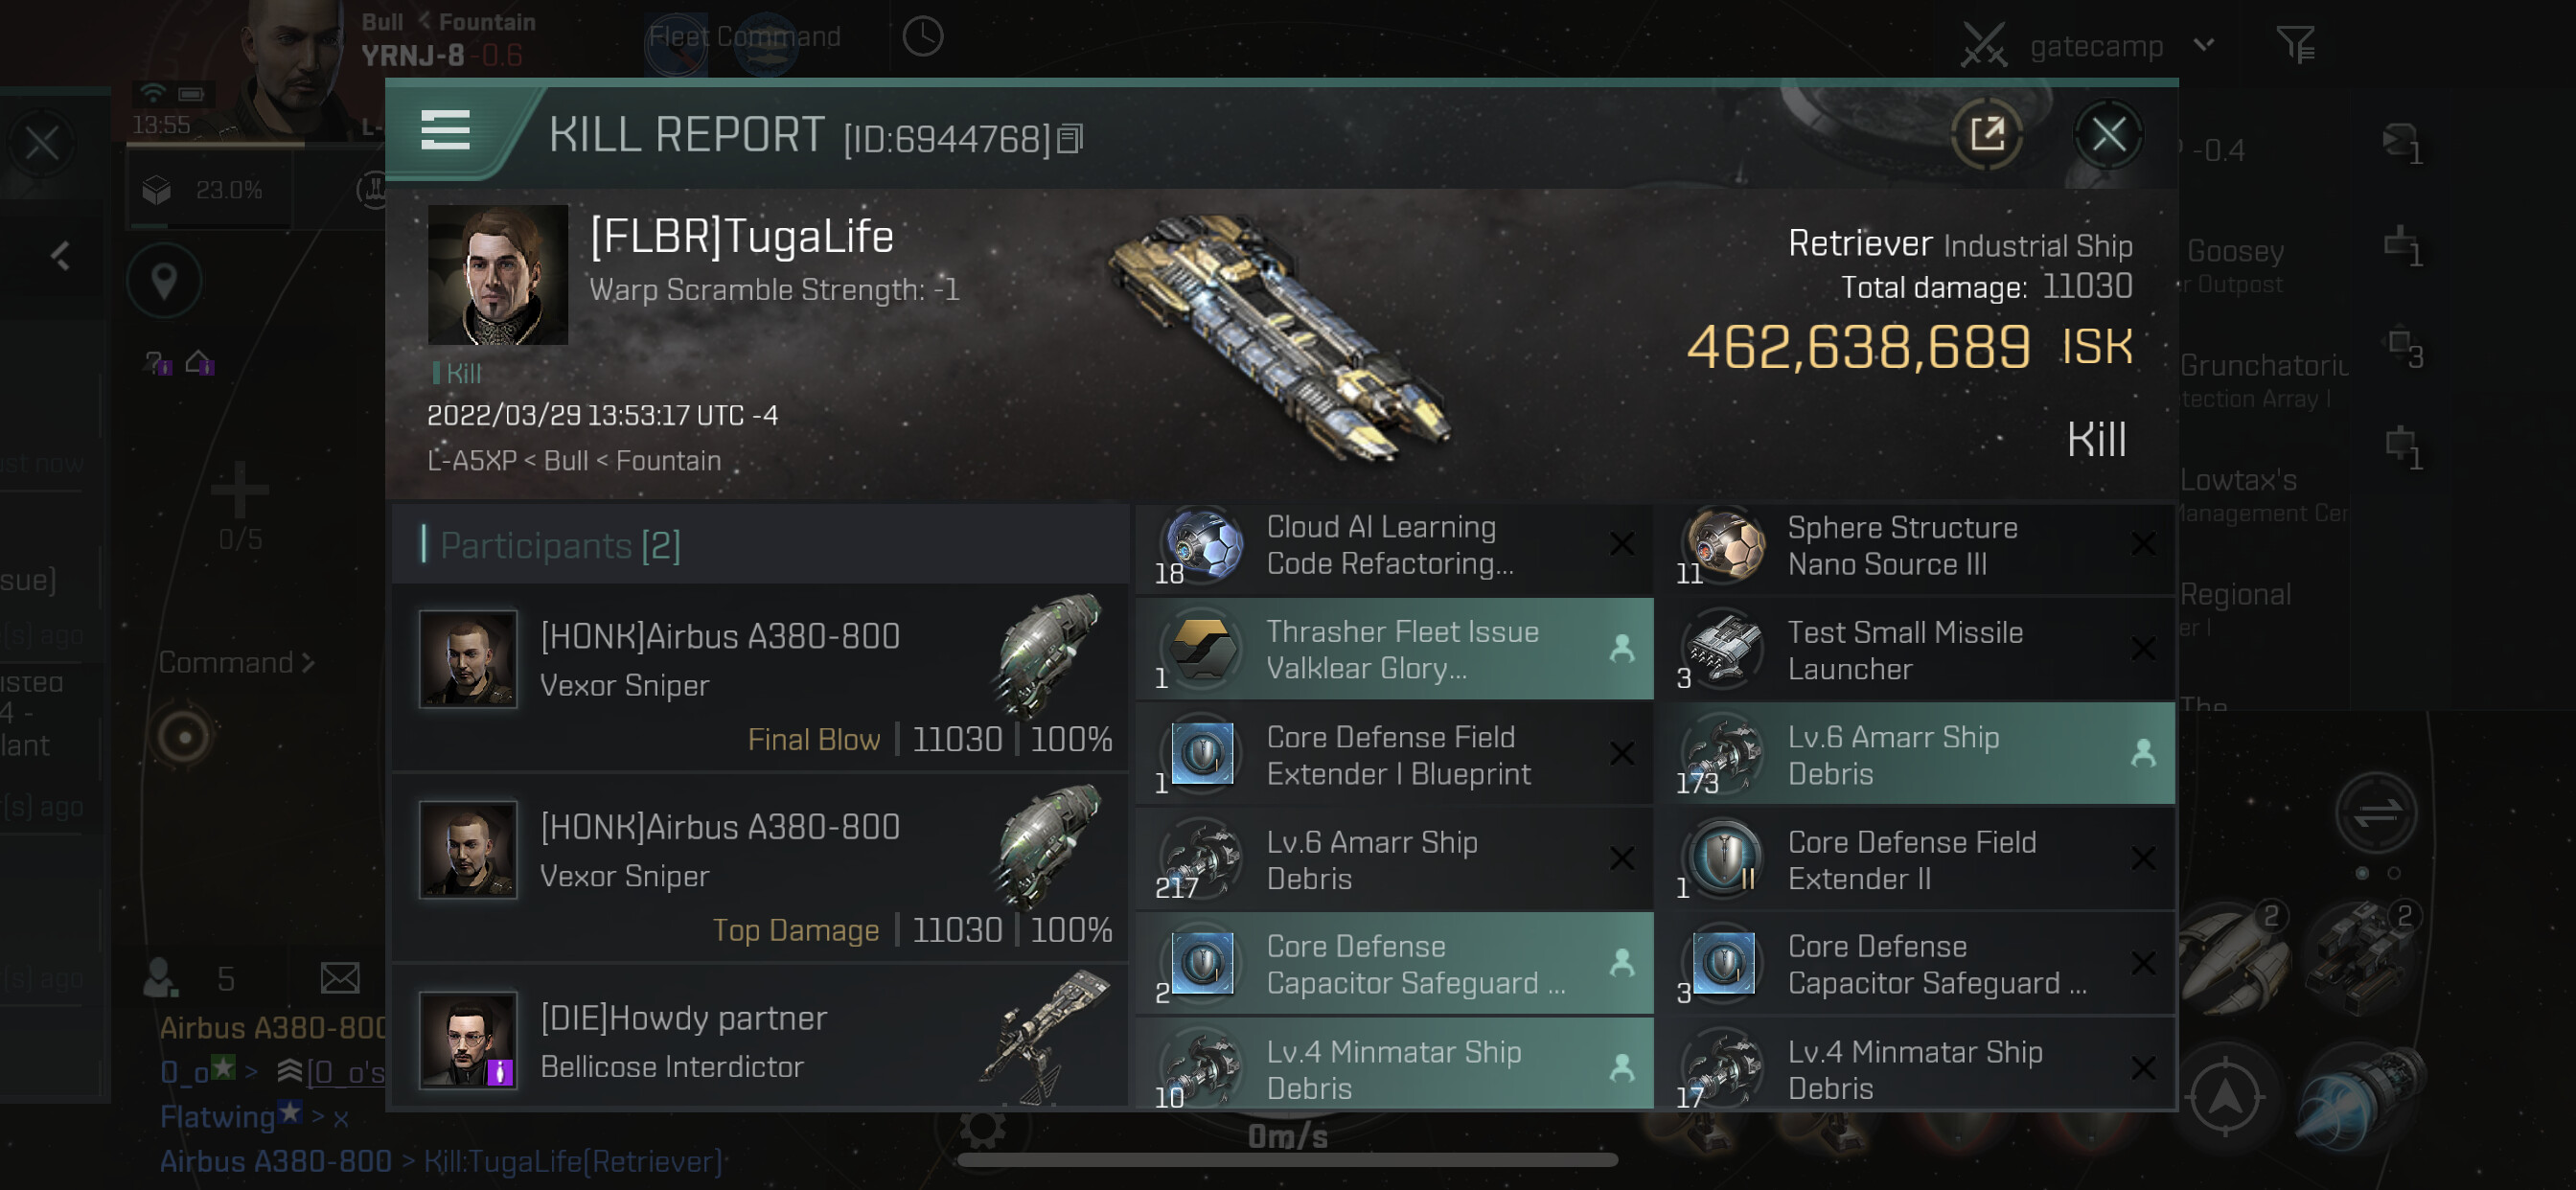Viewport: 2576px width, 1190px height.
Task: Open the mail envelope icon
Action: [340, 977]
